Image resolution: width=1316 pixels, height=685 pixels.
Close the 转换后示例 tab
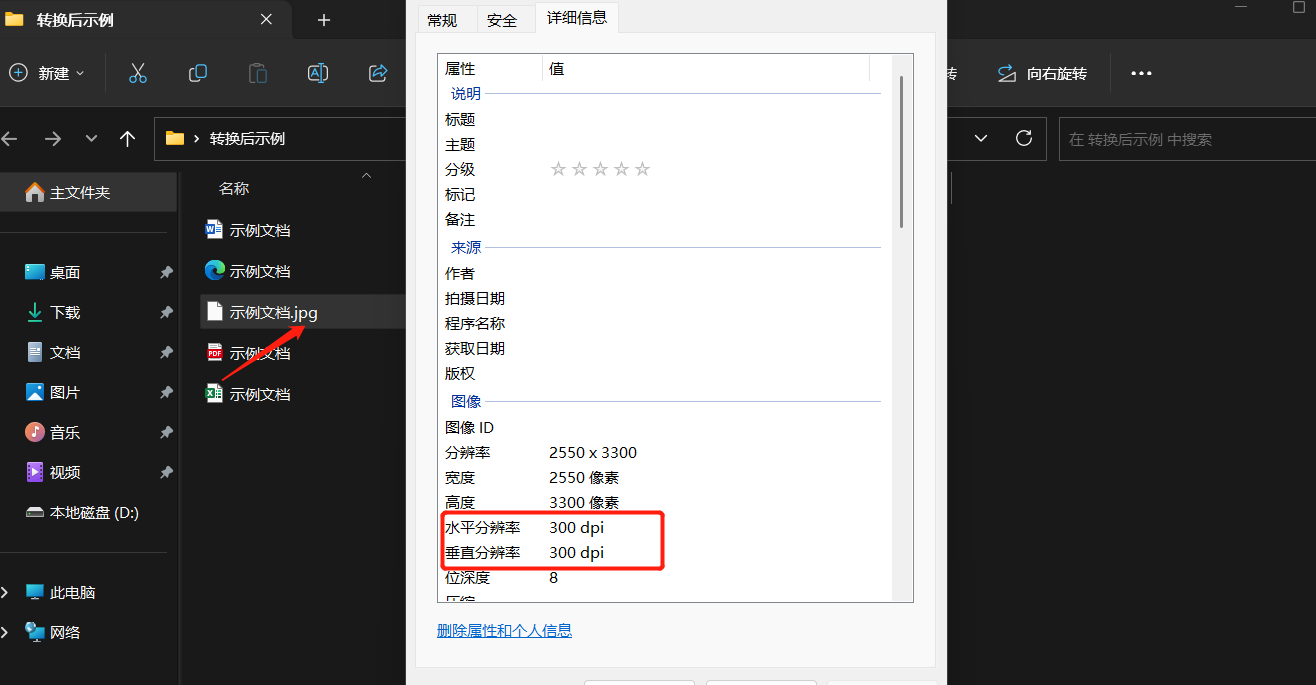point(266,19)
